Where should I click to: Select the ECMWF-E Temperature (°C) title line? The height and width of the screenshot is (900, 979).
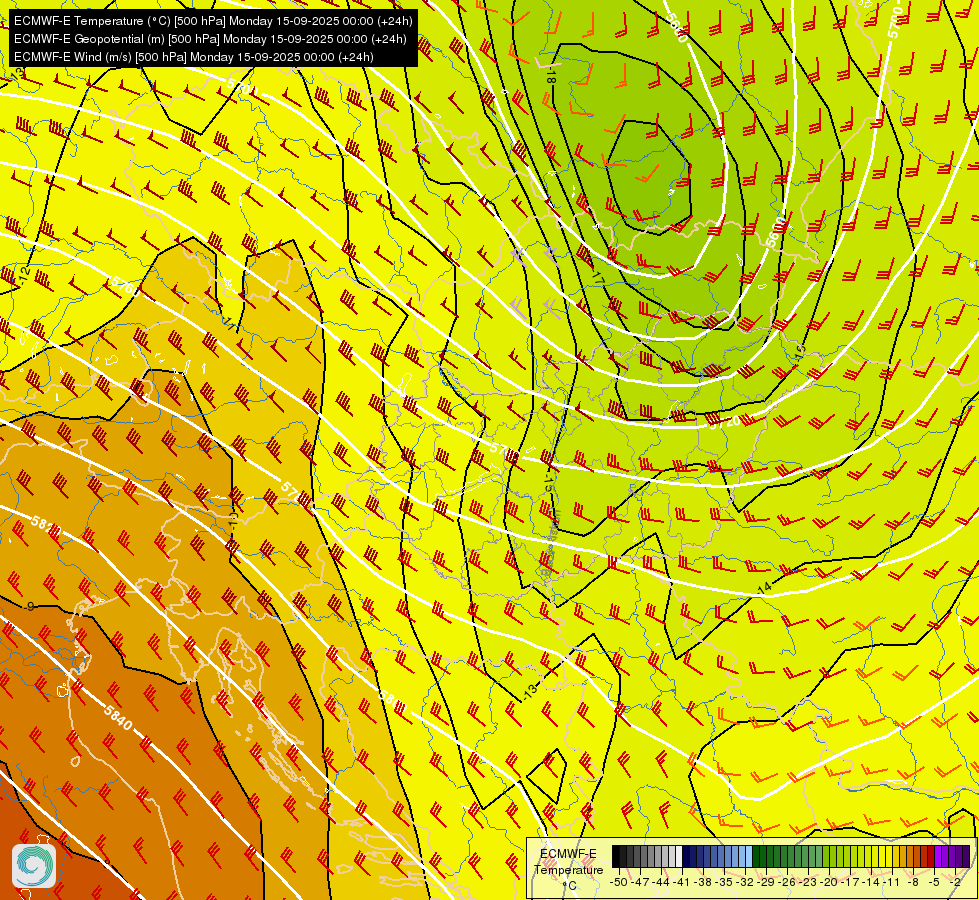pos(213,21)
